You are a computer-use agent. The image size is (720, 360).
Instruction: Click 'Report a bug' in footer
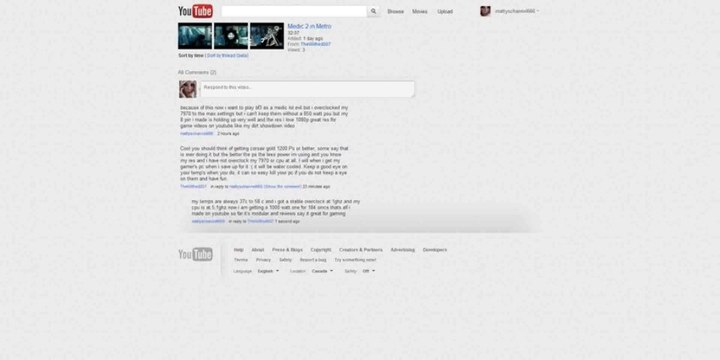(313, 260)
